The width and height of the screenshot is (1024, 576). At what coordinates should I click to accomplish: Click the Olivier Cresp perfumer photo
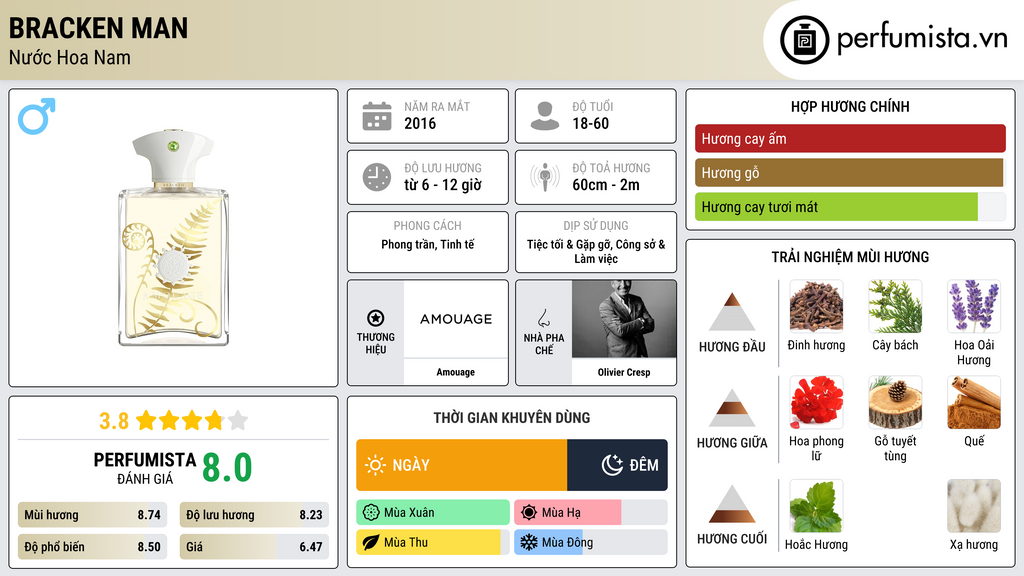coord(624,319)
